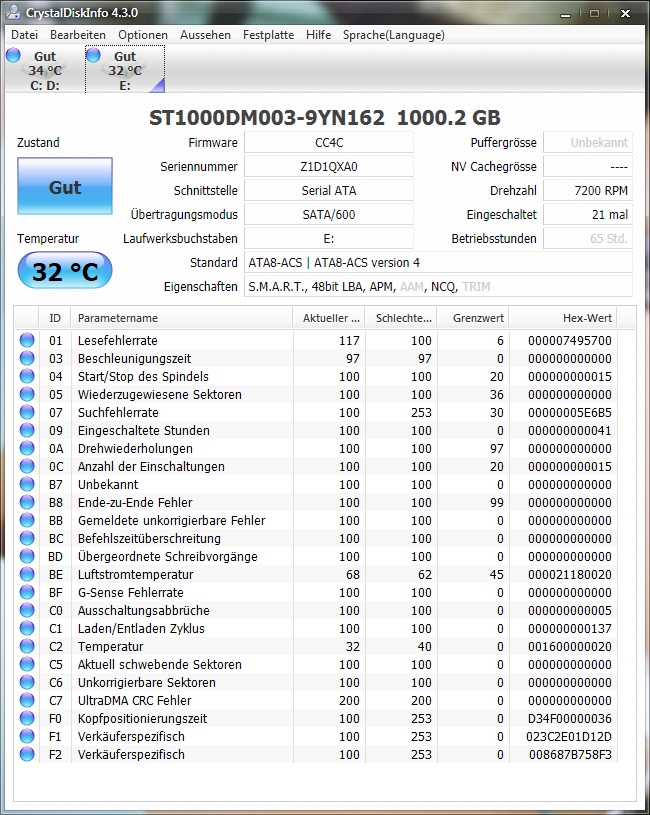
Task: Click the Schnittstelle field Serial ATA
Action: pos(329,190)
